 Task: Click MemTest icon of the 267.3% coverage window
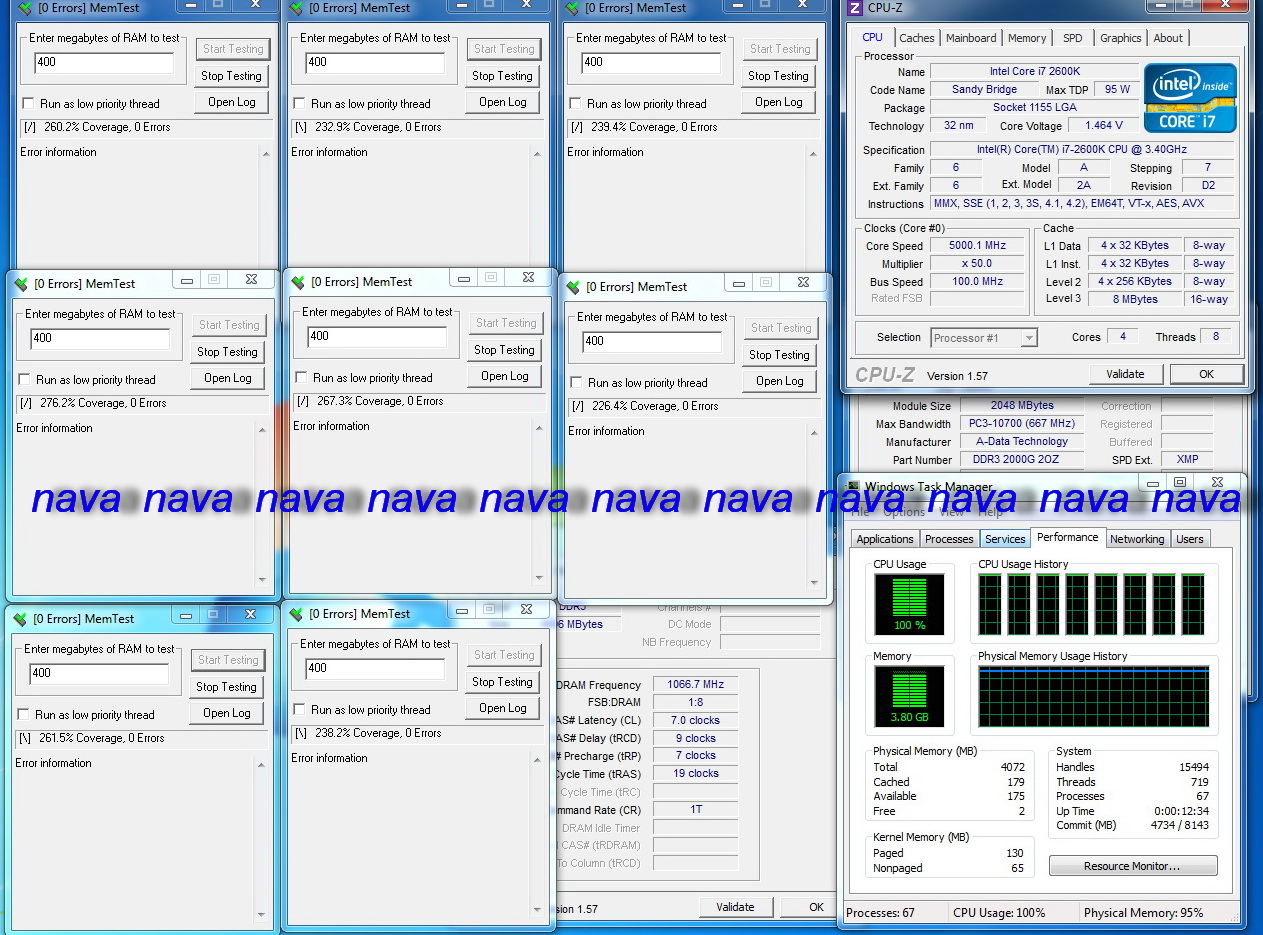[x=298, y=282]
